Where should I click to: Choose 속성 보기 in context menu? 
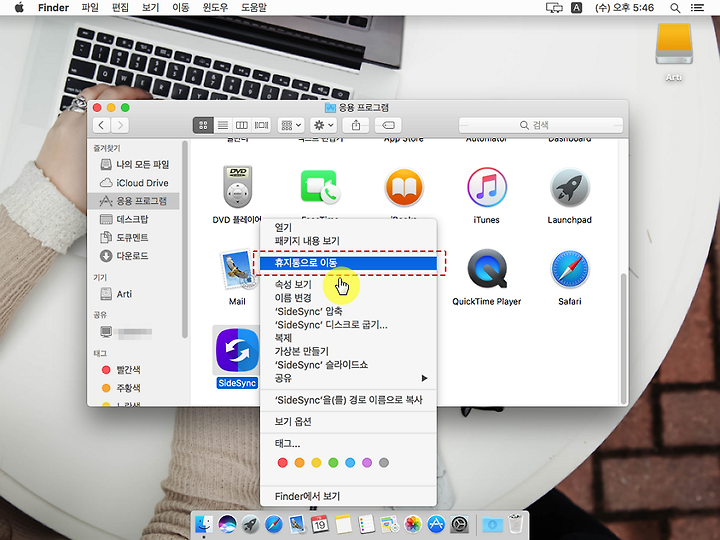pos(348,284)
